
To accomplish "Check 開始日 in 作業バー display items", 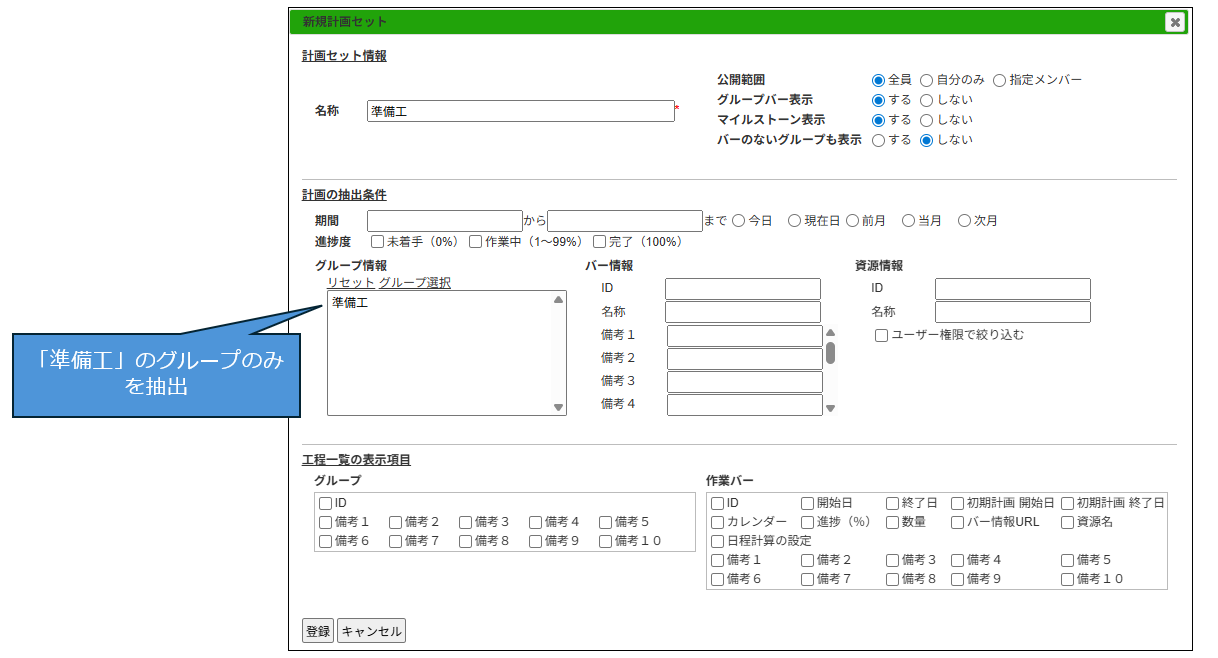I will 808,503.
